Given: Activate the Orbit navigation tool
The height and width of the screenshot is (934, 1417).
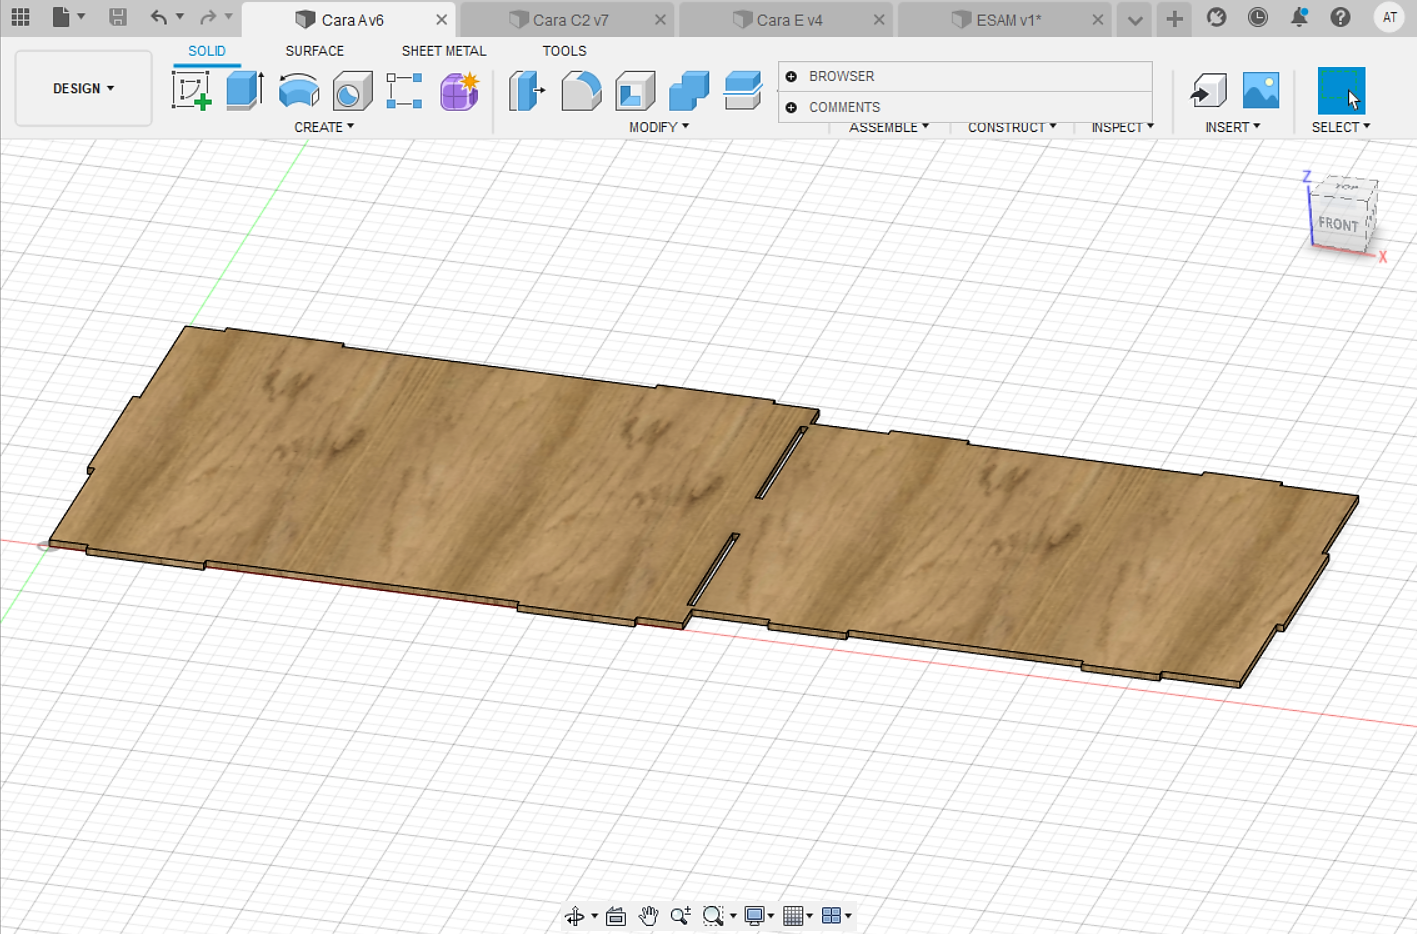Looking at the screenshot, I should 575,916.
